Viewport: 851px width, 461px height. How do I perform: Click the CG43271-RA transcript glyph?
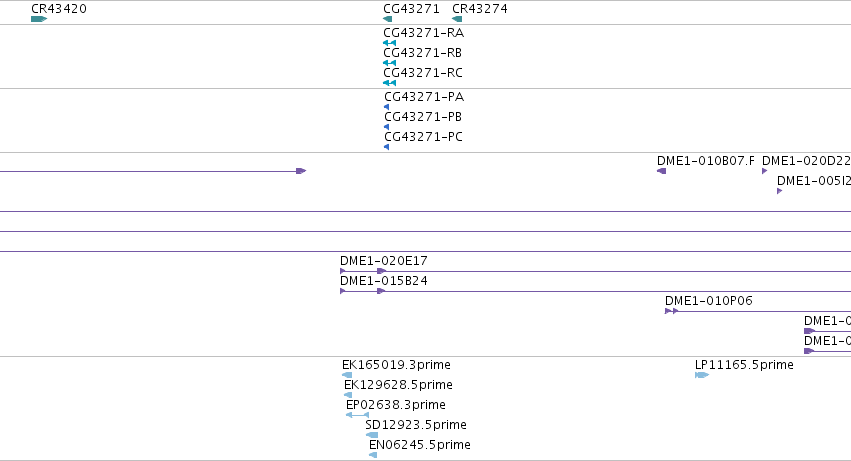(389, 43)
